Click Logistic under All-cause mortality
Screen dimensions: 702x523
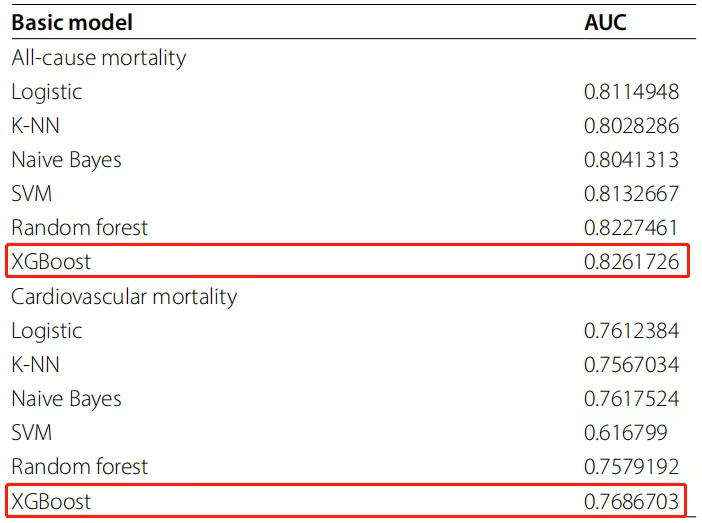pyautogui.click(x=47, y=92)
